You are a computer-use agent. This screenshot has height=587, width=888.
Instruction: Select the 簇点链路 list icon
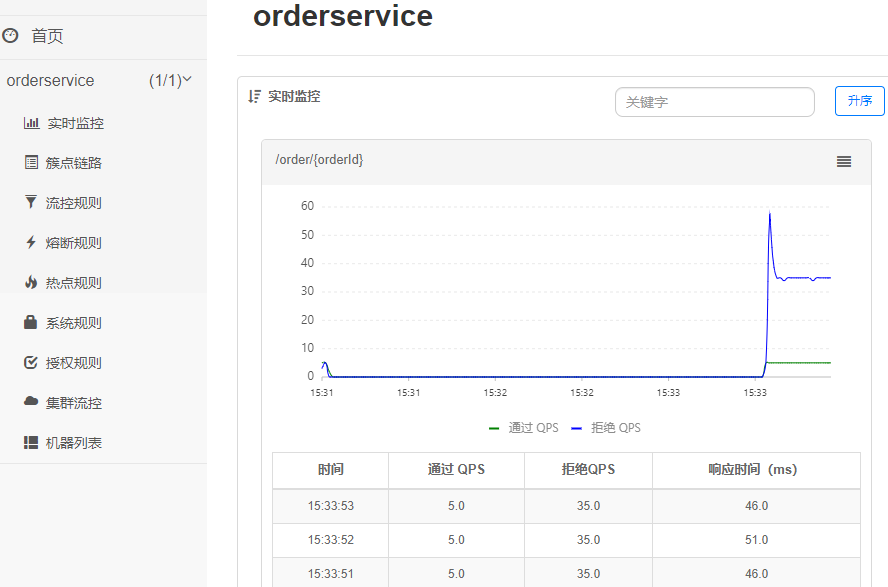point(31,162)
